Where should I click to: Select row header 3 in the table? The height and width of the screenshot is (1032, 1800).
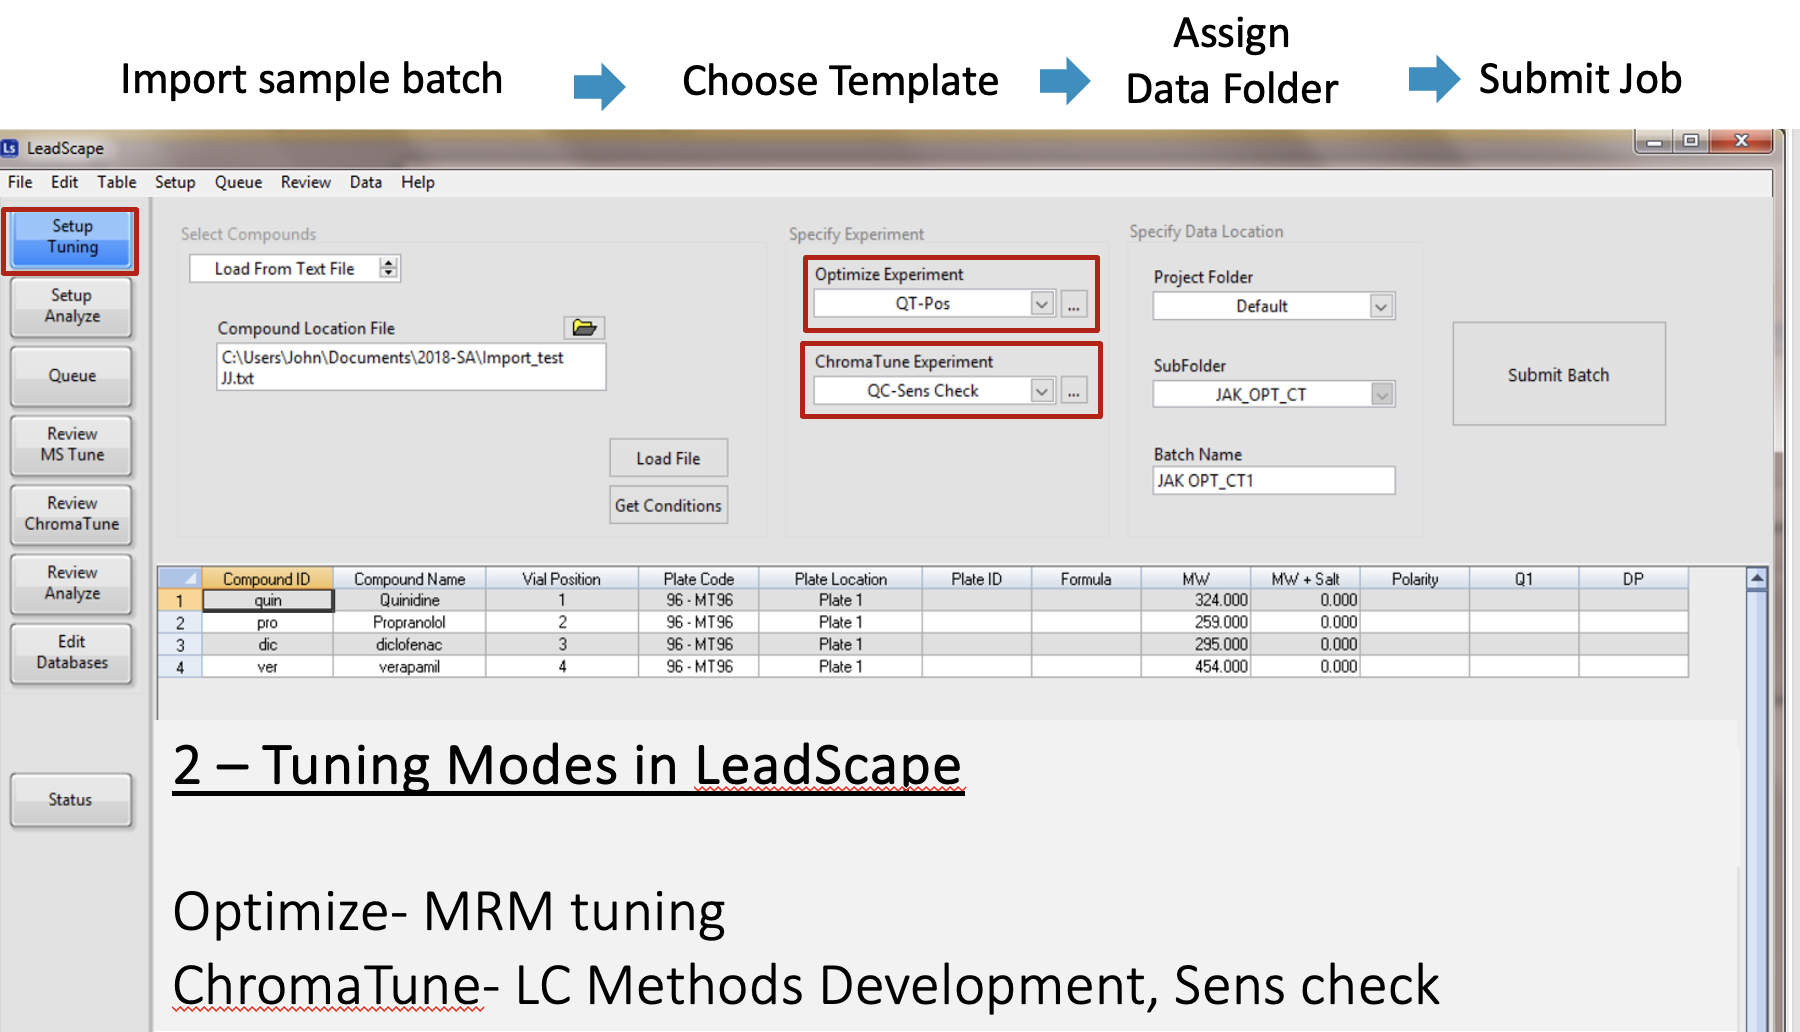(180, 644)
